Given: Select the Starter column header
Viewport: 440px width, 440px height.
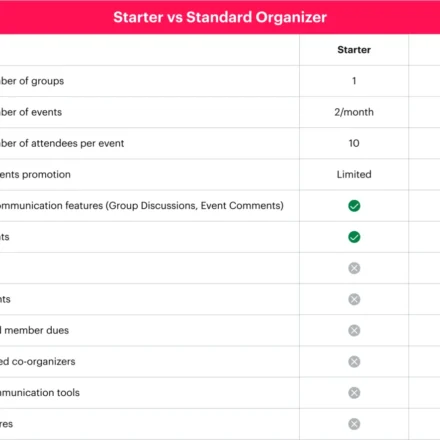Looking at the screenshot, I should tap(354, 50).
